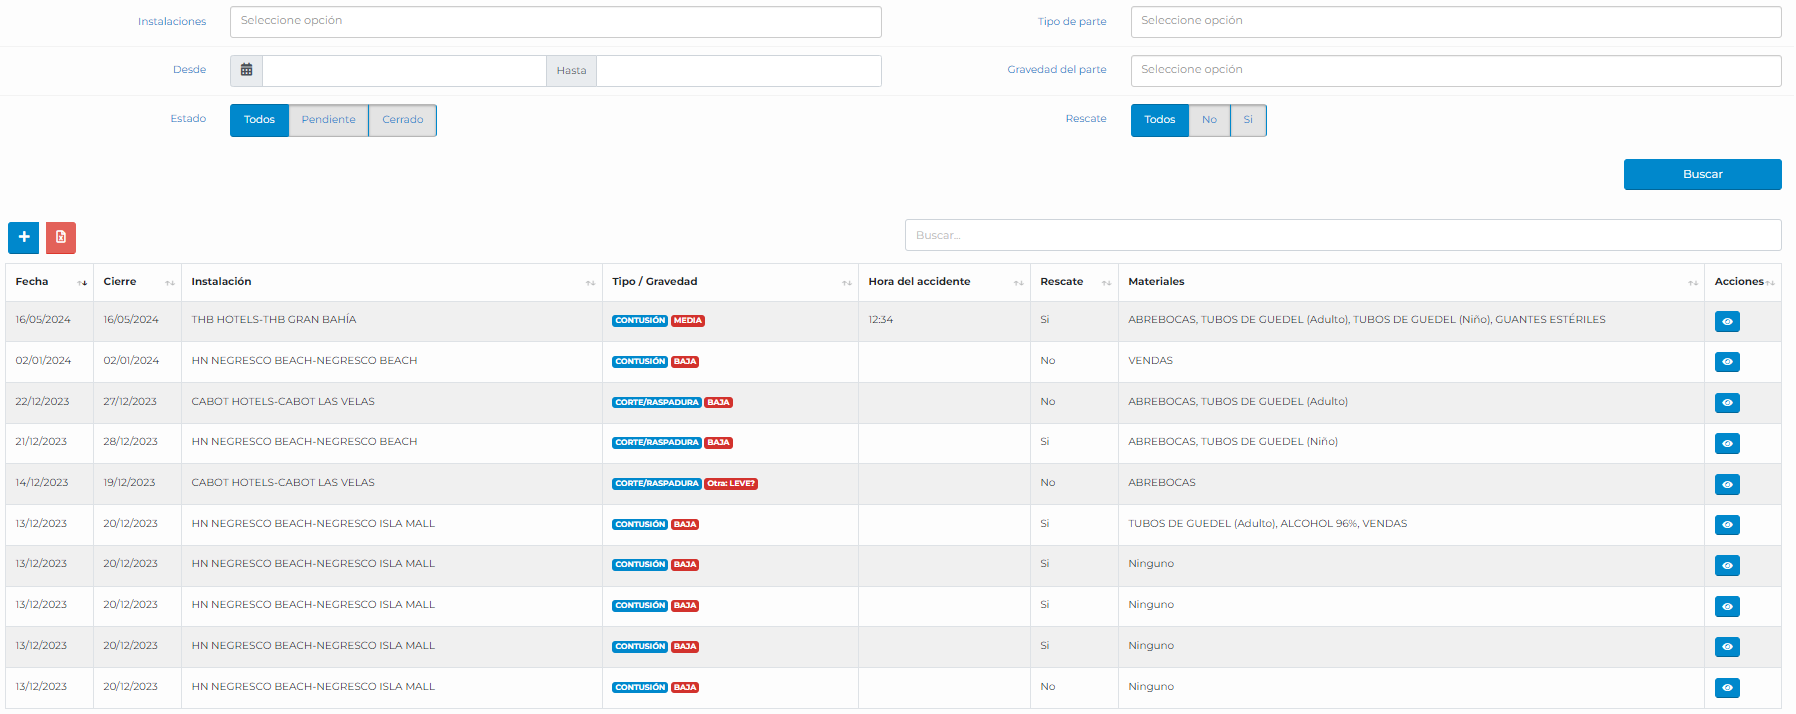Click eye icon for 02/01/2024 Negresco Beach row
The height and width of the screenshot is (714, 1796).
pos(1726,362)
